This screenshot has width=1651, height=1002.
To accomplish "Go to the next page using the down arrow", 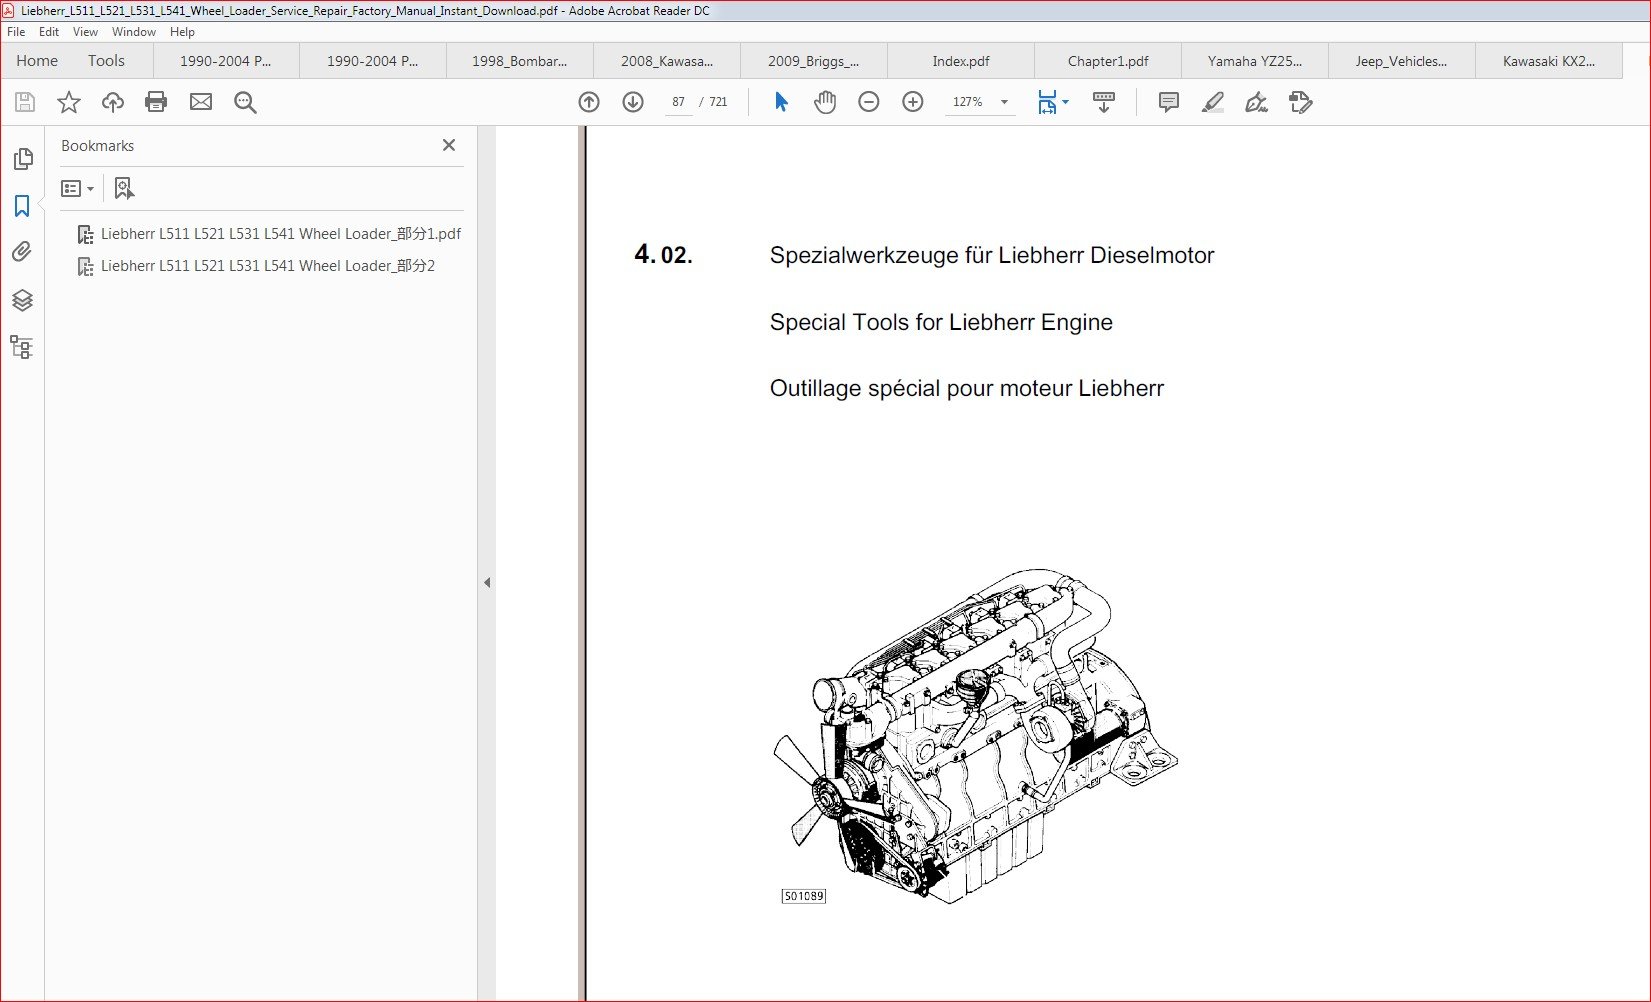I will 633,102.
